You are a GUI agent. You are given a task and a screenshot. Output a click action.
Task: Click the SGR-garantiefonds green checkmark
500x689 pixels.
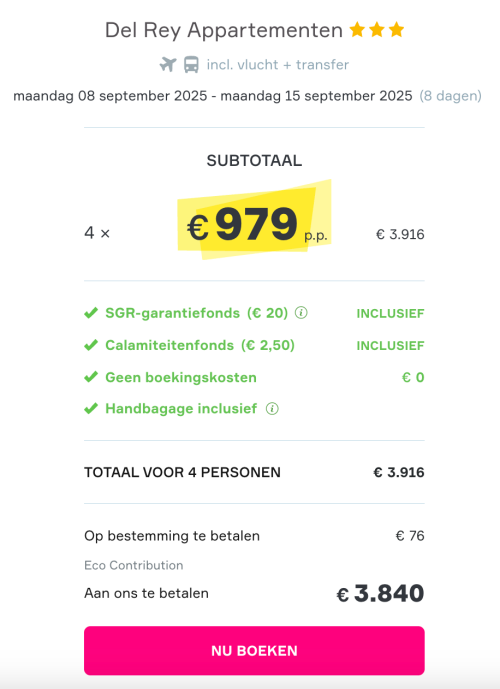[x=91, y=313]
